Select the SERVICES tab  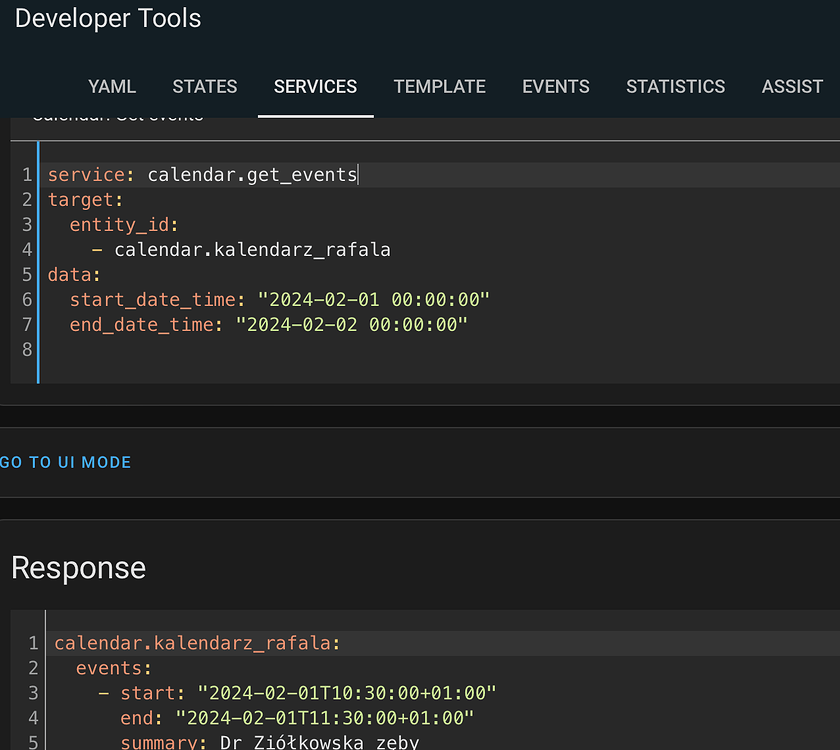(x=315, y=87)
